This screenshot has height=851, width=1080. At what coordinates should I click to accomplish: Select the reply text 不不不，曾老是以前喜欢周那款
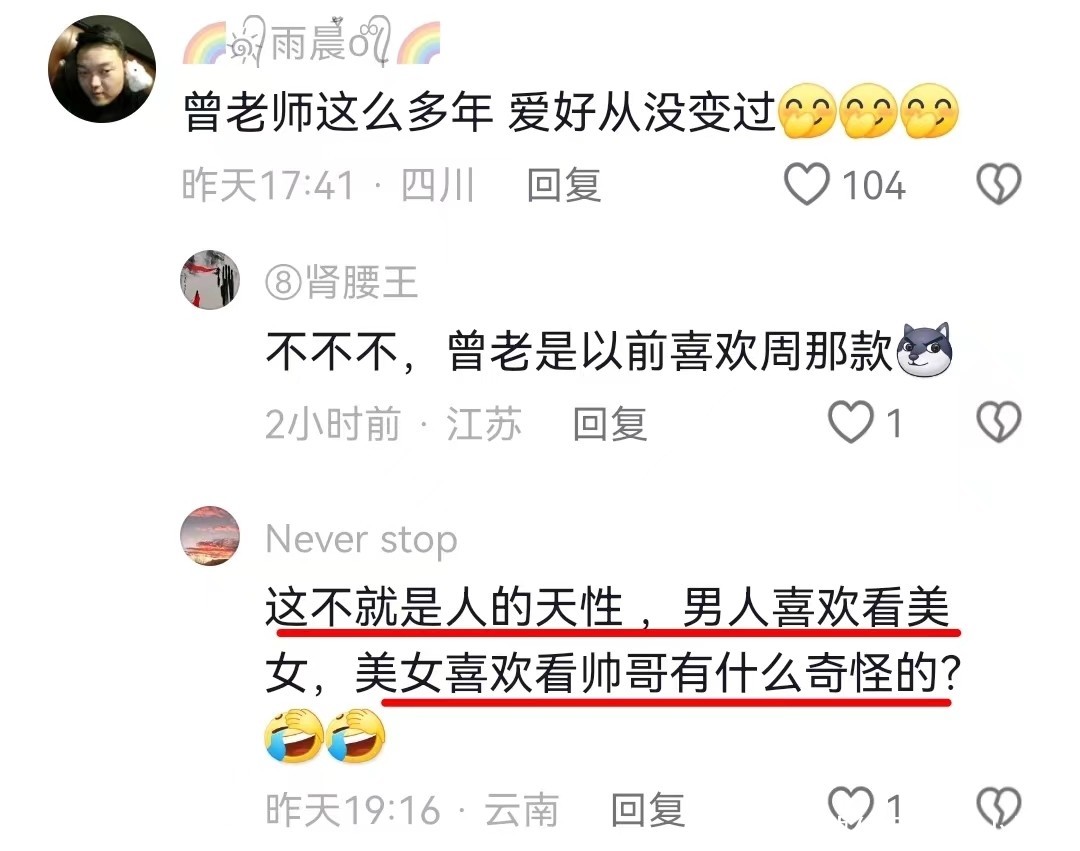(579, 351)
